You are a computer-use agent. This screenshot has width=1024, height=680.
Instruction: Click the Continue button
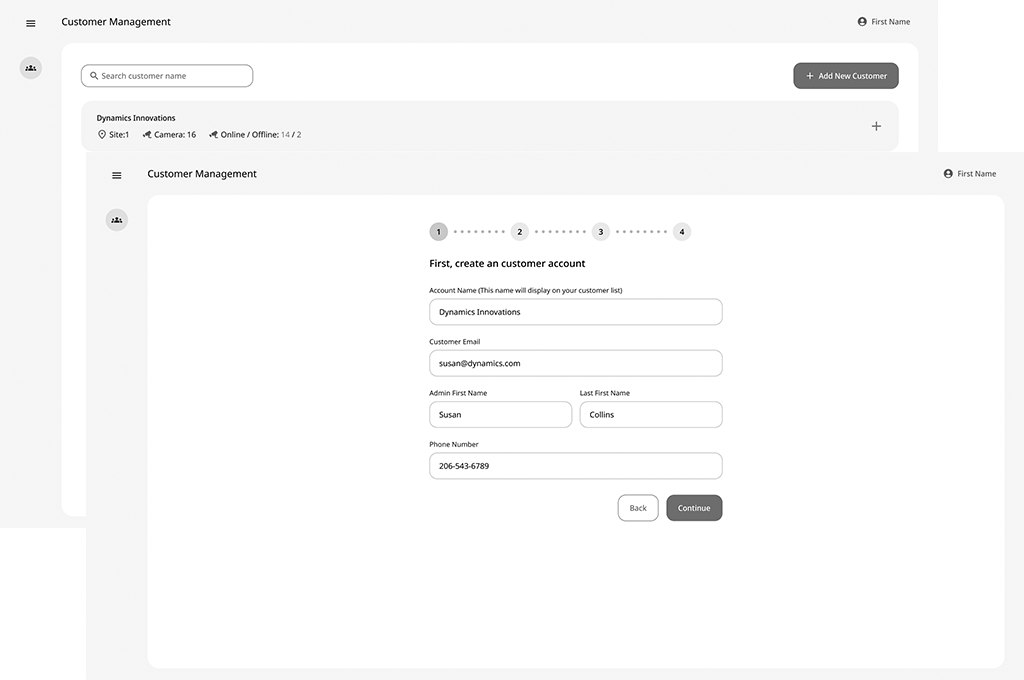coord(694,508)
